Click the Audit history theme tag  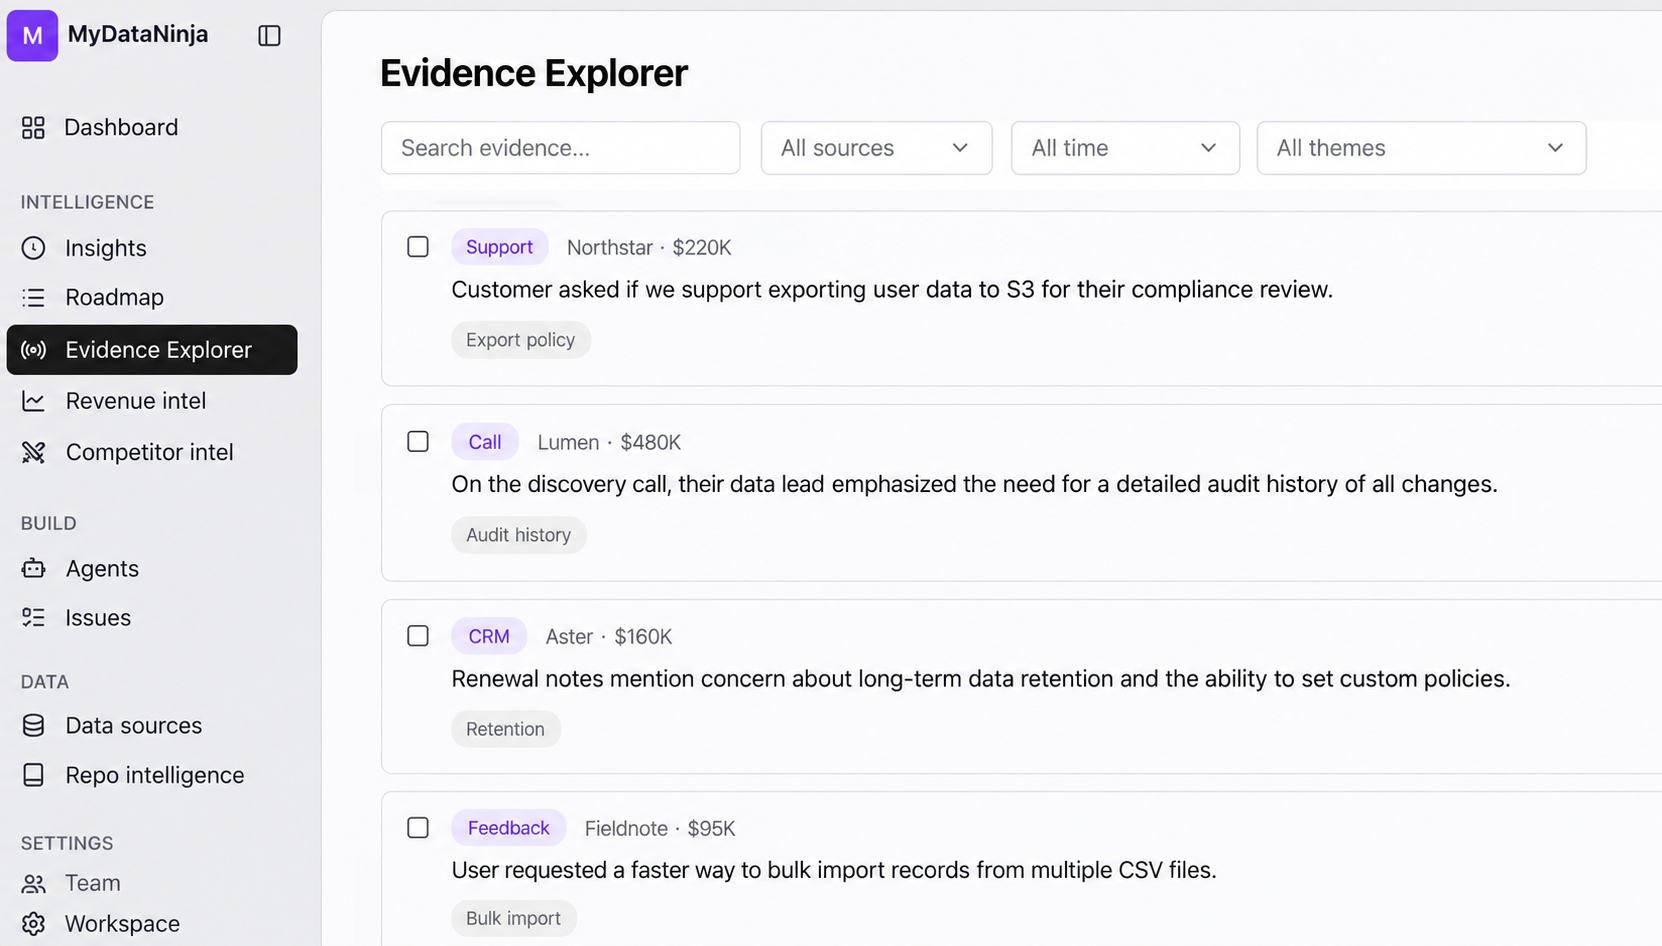click(x=518, y=535)
